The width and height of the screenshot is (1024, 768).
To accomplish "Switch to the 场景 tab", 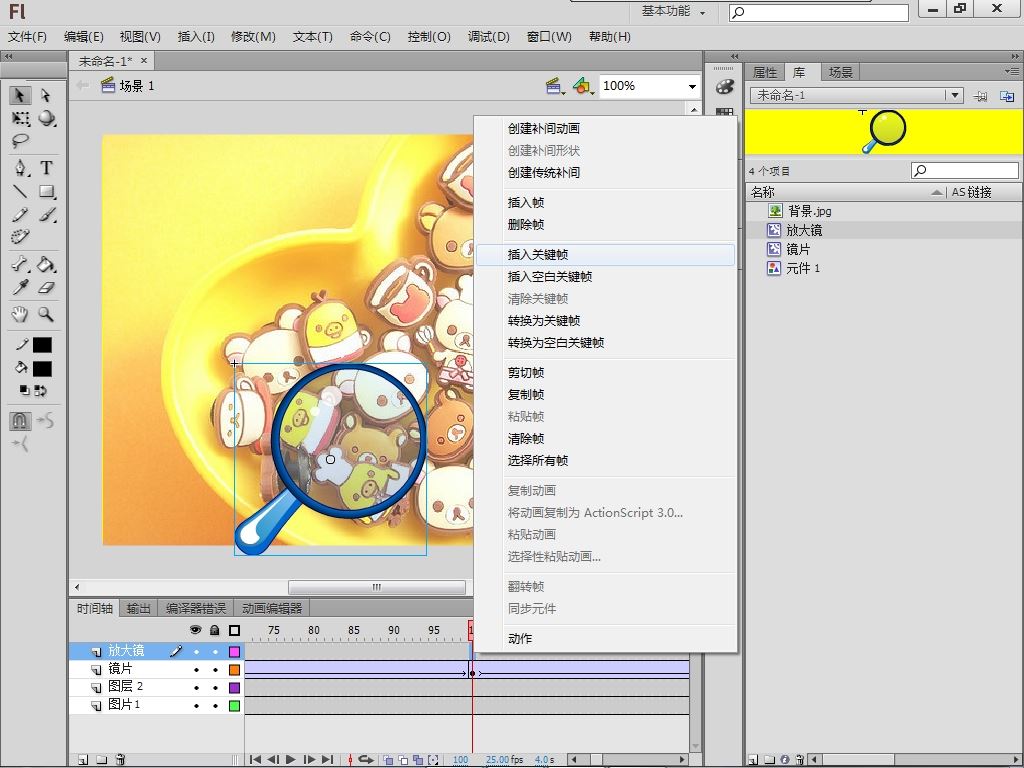I will pos(840,72).
